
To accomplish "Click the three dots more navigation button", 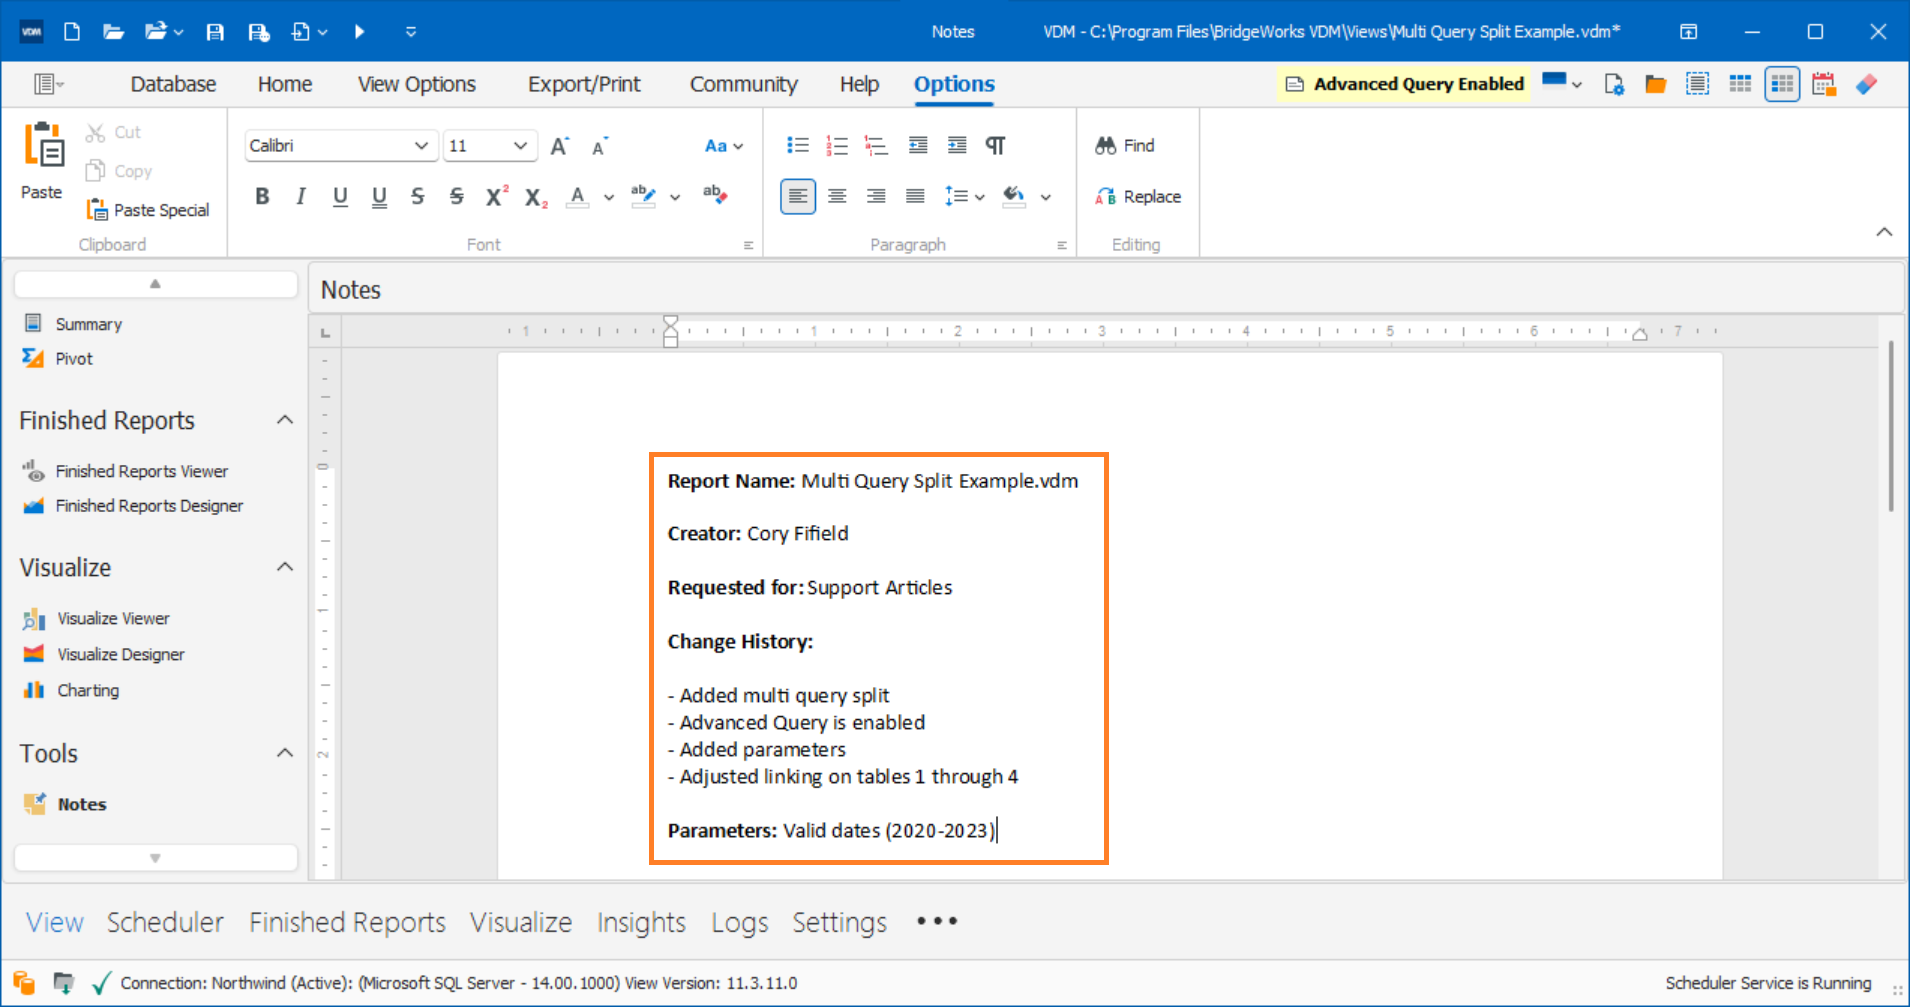I will point(937,921).
